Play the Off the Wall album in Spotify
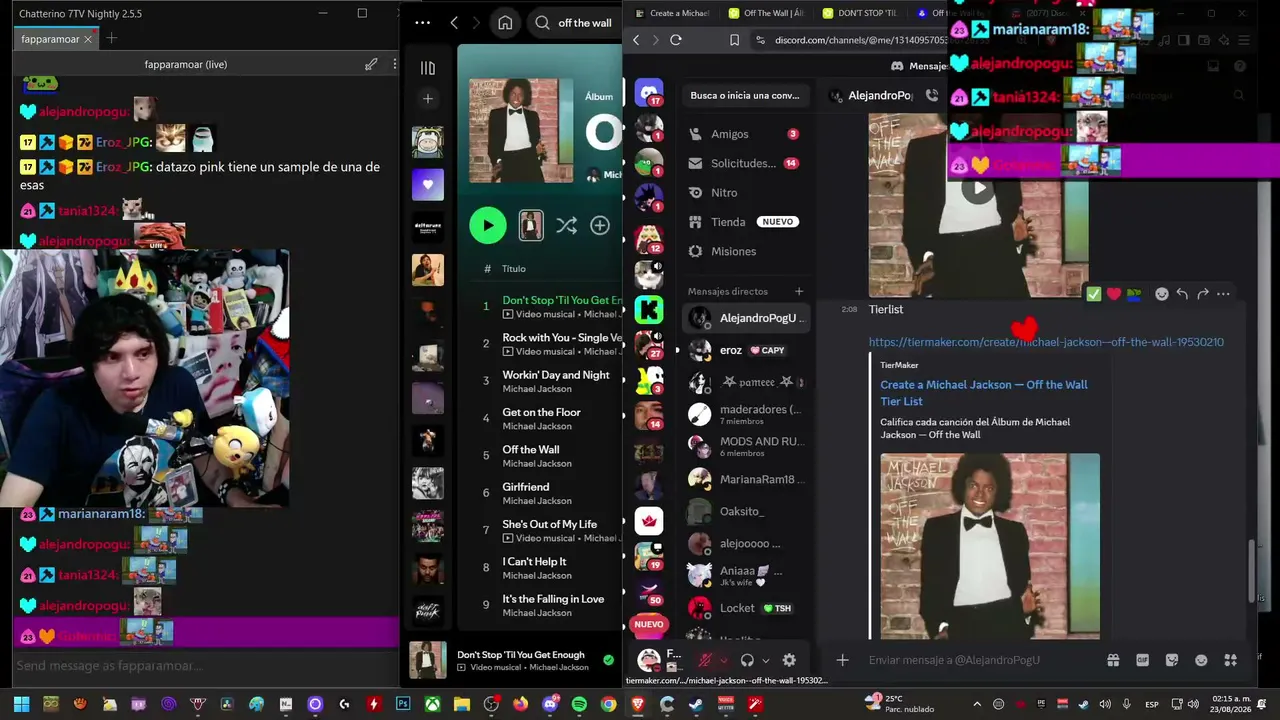Screen dimensions: 1280x720 (488, 226)
